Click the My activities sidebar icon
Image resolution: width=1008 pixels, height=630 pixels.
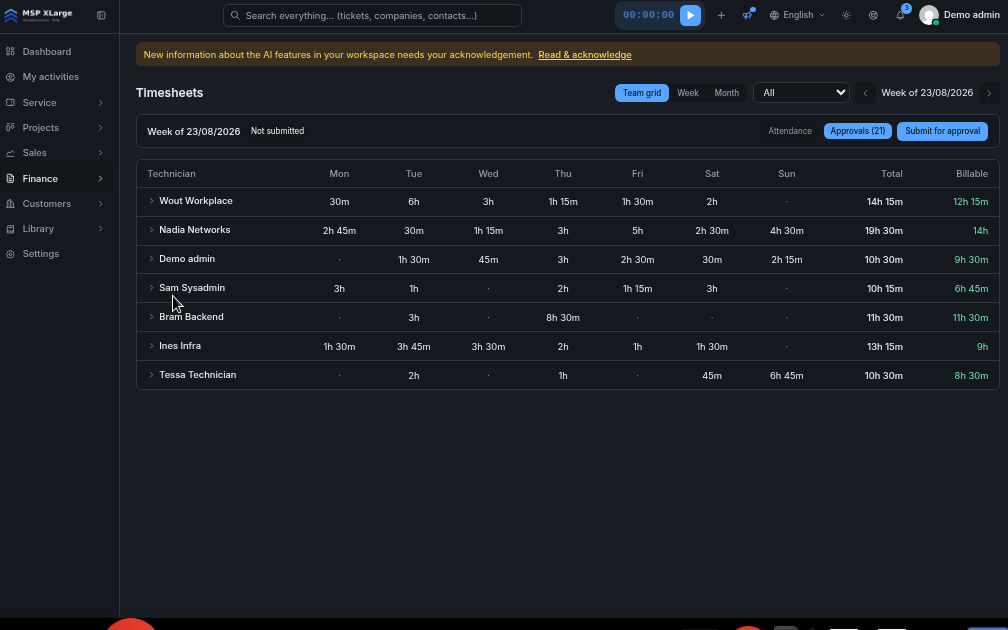pyautogui.click(x=10, y=77)
